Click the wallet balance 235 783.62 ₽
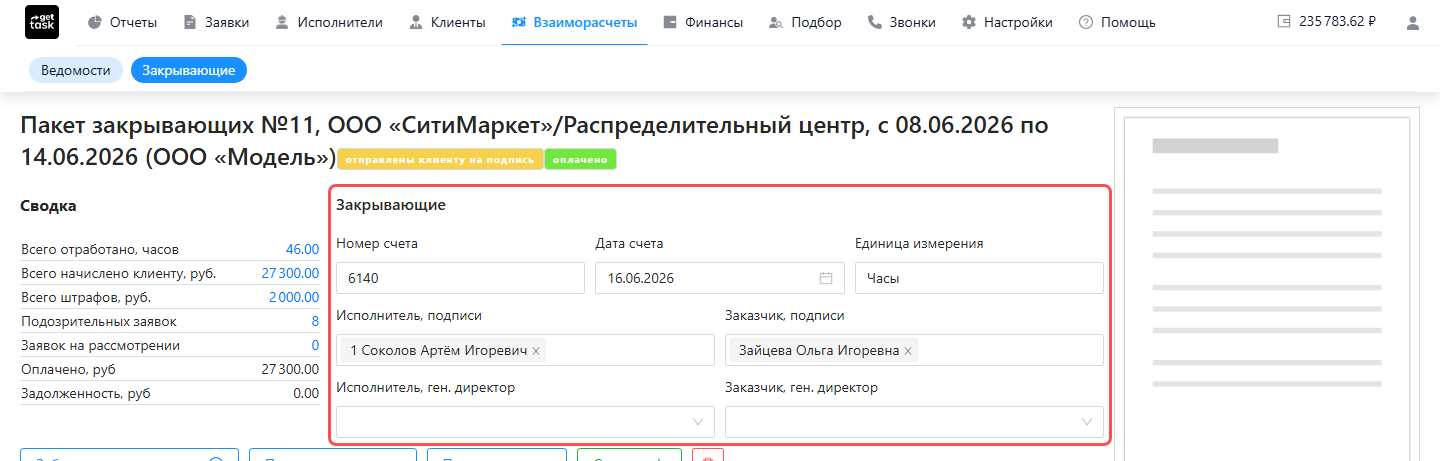 (1327, 21)
